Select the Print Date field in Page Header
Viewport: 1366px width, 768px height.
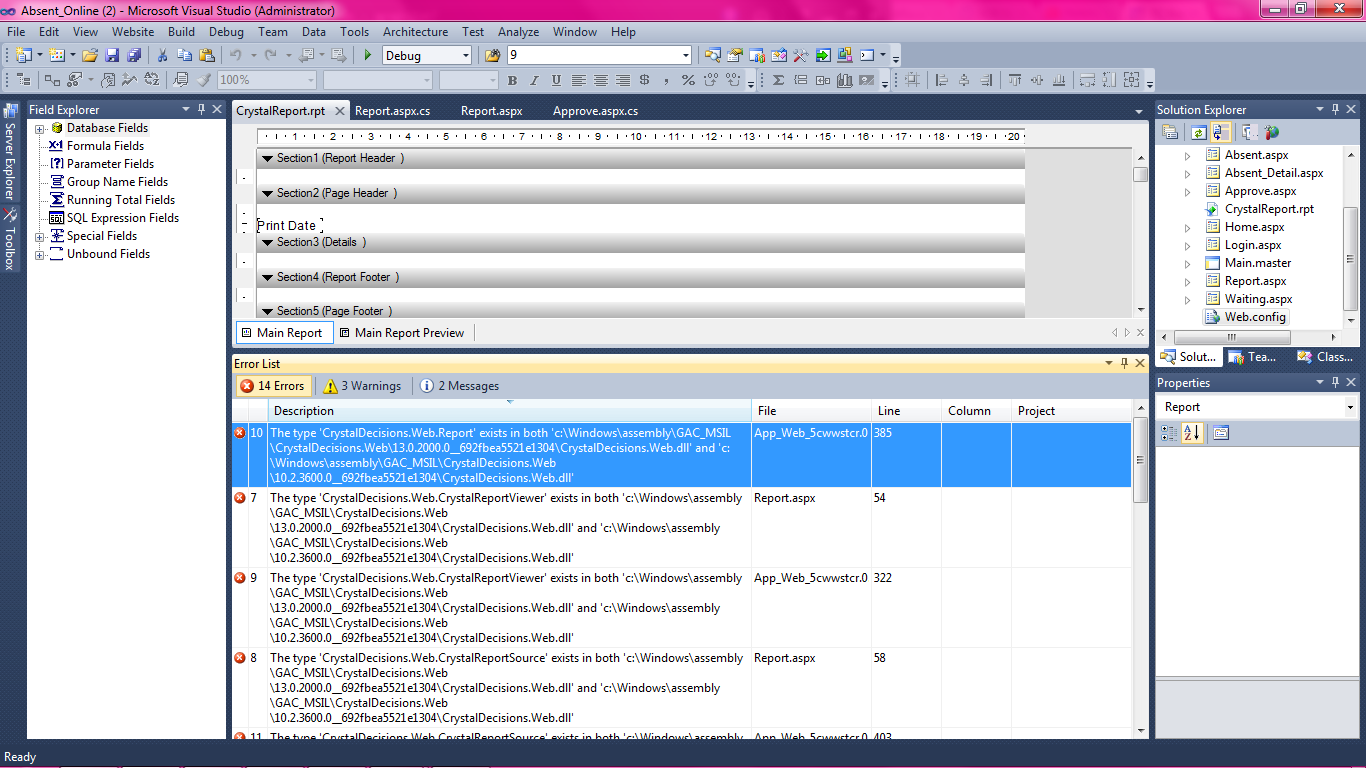tap(290, 226)
